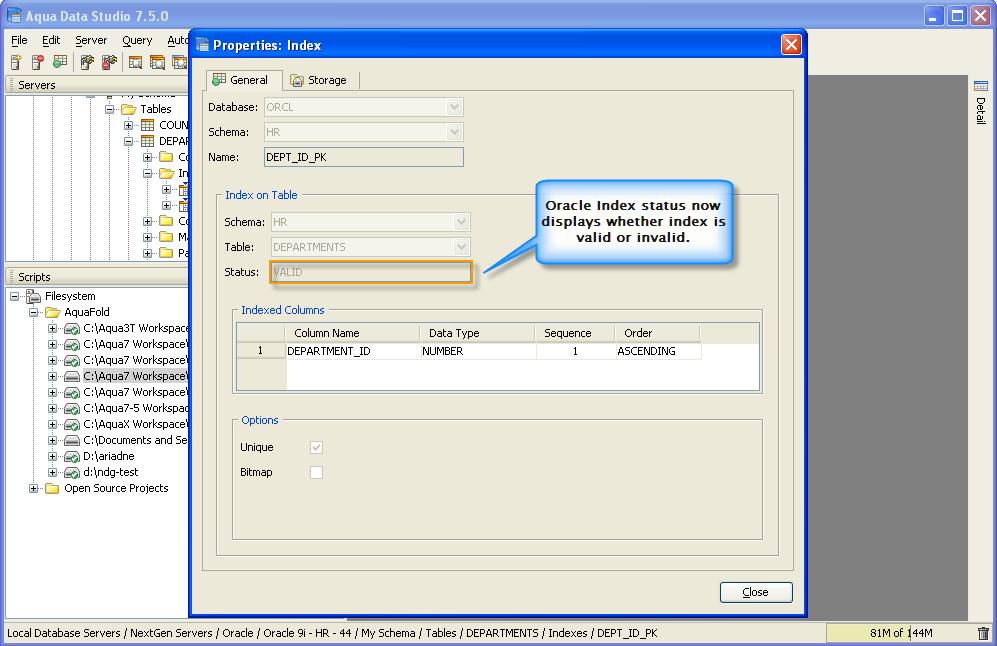Collapse the DEPAR table node

128,141
